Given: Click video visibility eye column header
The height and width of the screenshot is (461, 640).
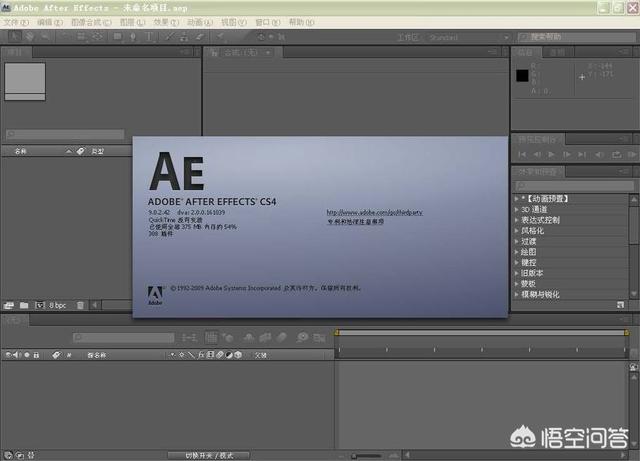Looking at the screenshot, I should 8,355.
